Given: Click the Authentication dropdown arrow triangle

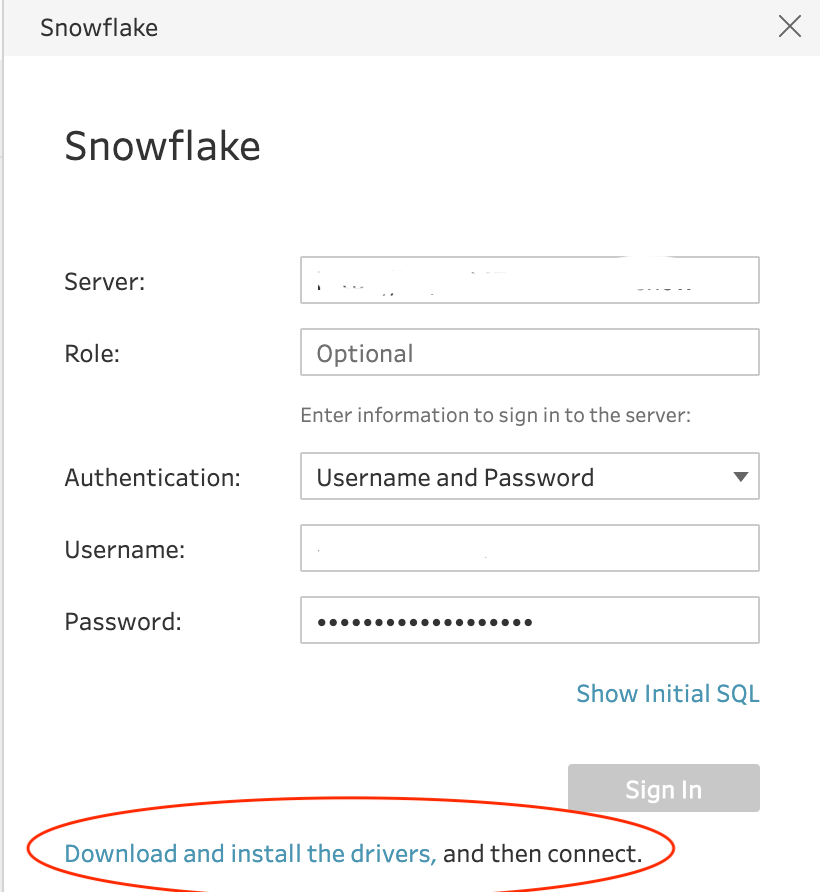Looking at the screenshot, I should tap(740, 477).
